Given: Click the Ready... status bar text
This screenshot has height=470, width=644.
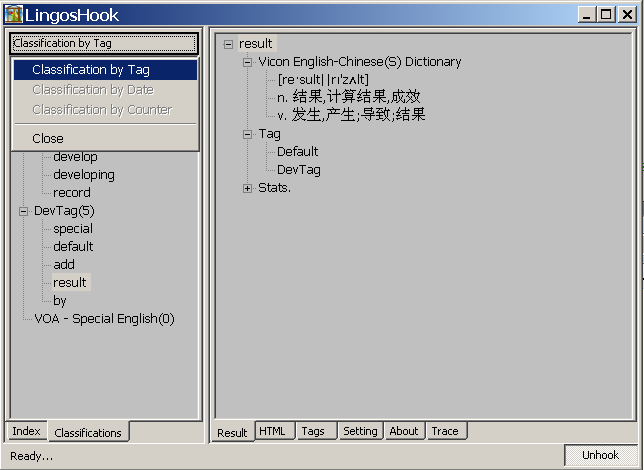Looking at the screenshot, I should [32, 456].
